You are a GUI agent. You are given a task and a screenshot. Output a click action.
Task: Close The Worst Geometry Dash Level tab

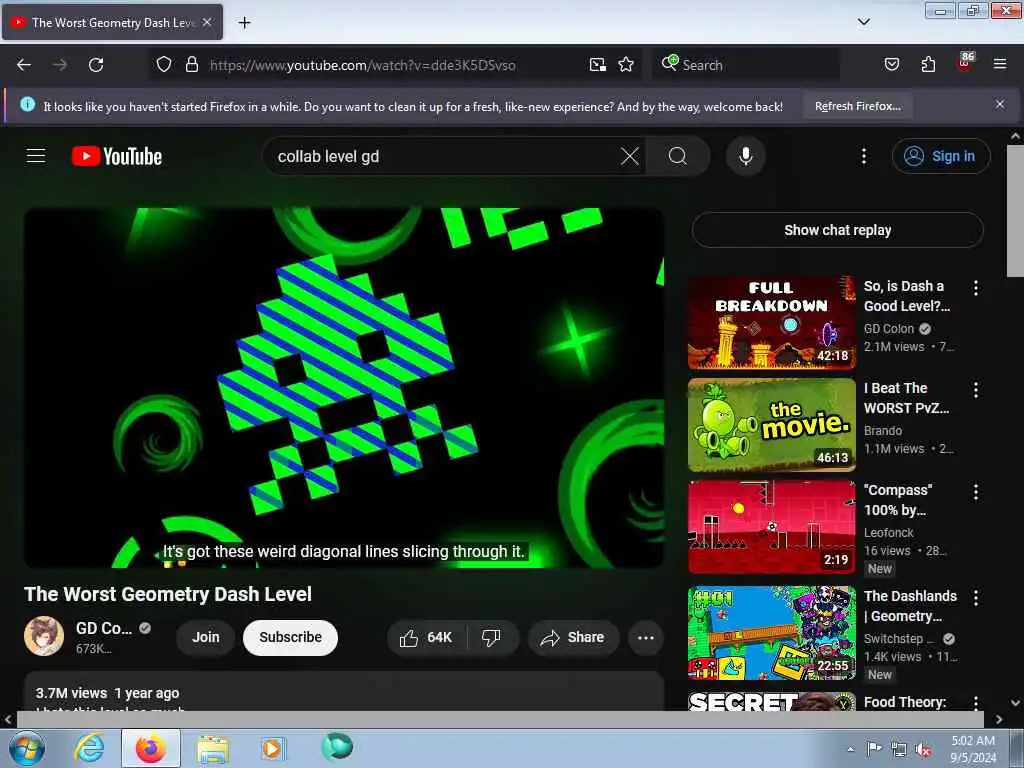206,22
